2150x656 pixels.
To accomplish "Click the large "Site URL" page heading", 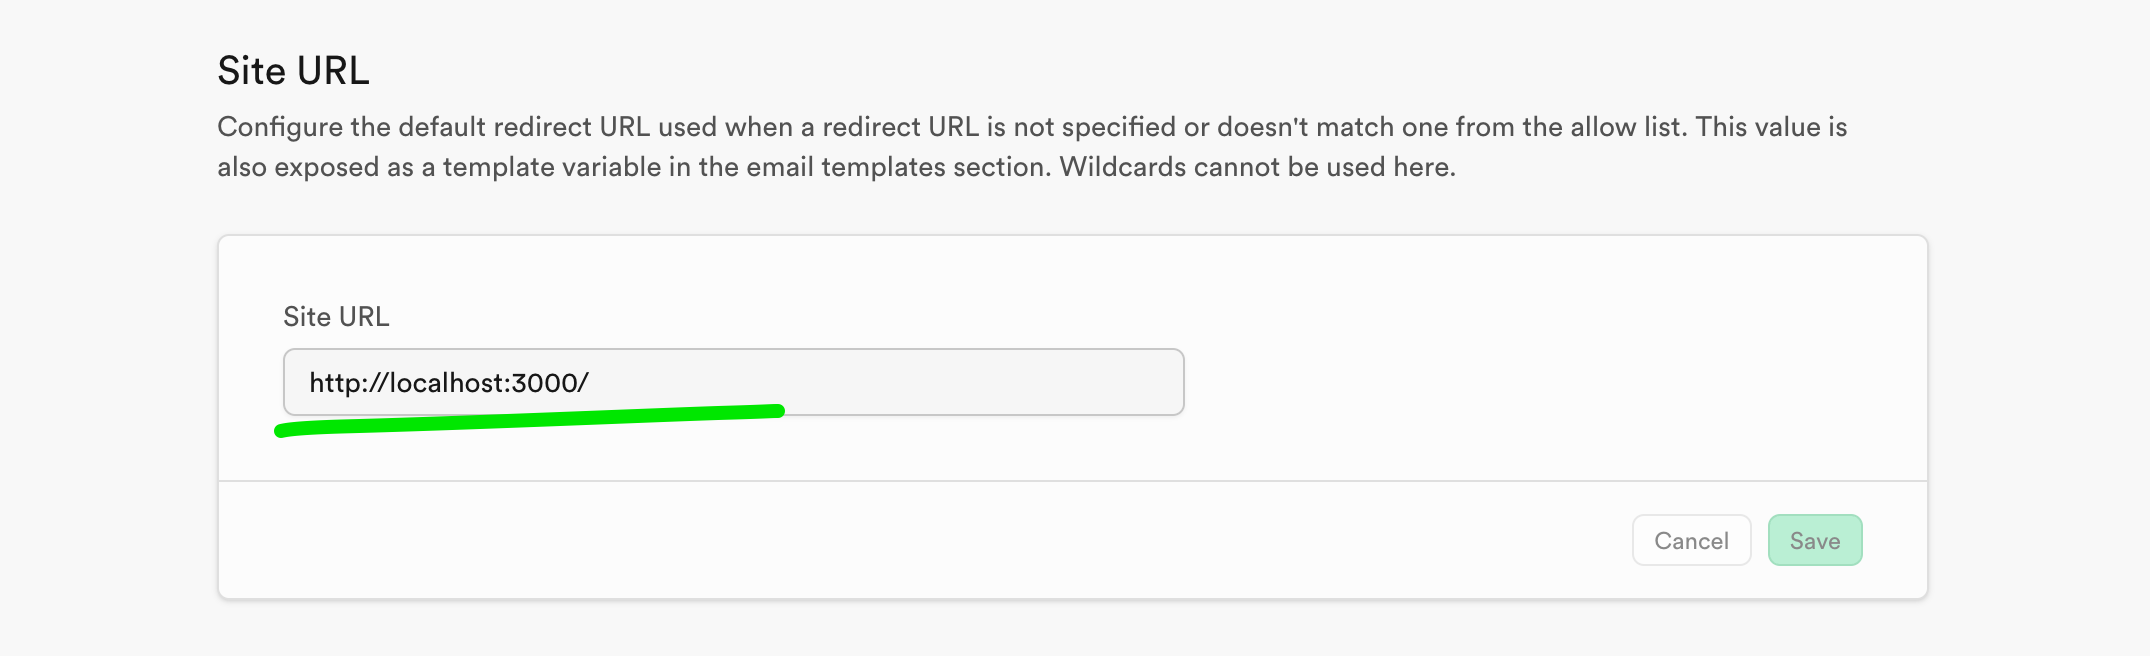I will (x=293, y=71).
